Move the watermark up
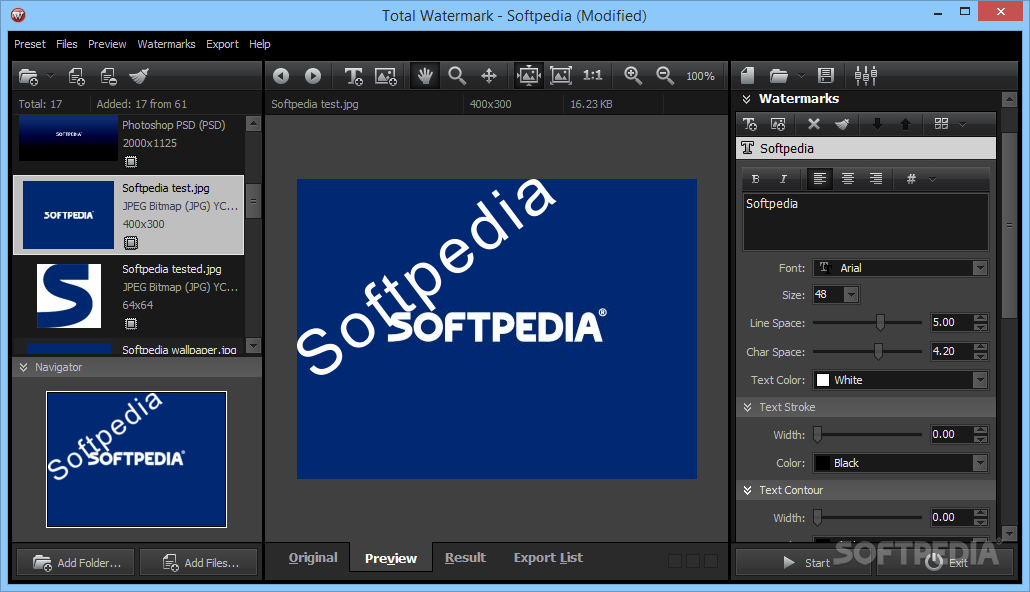 905,124
